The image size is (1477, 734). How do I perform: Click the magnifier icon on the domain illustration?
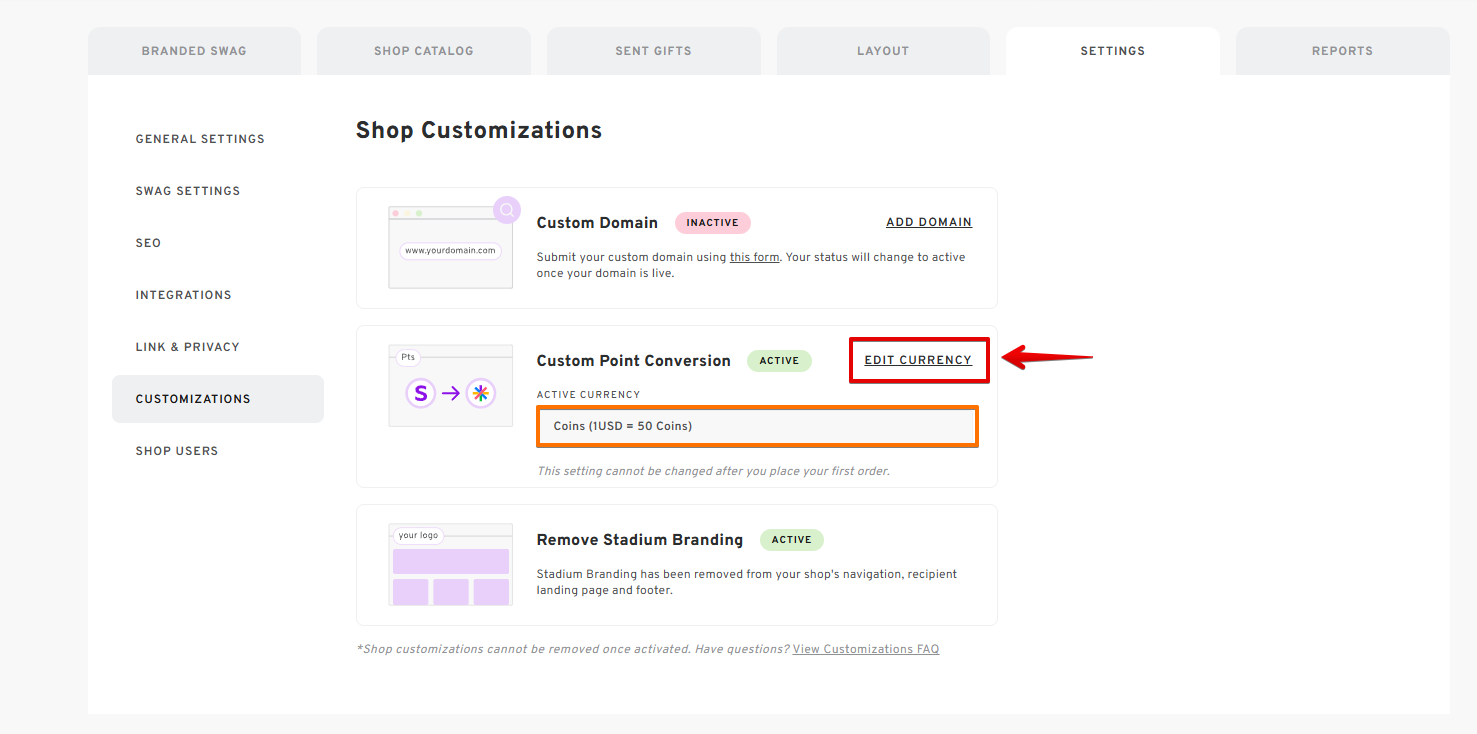pyautogui.click(x=507, y=210)
